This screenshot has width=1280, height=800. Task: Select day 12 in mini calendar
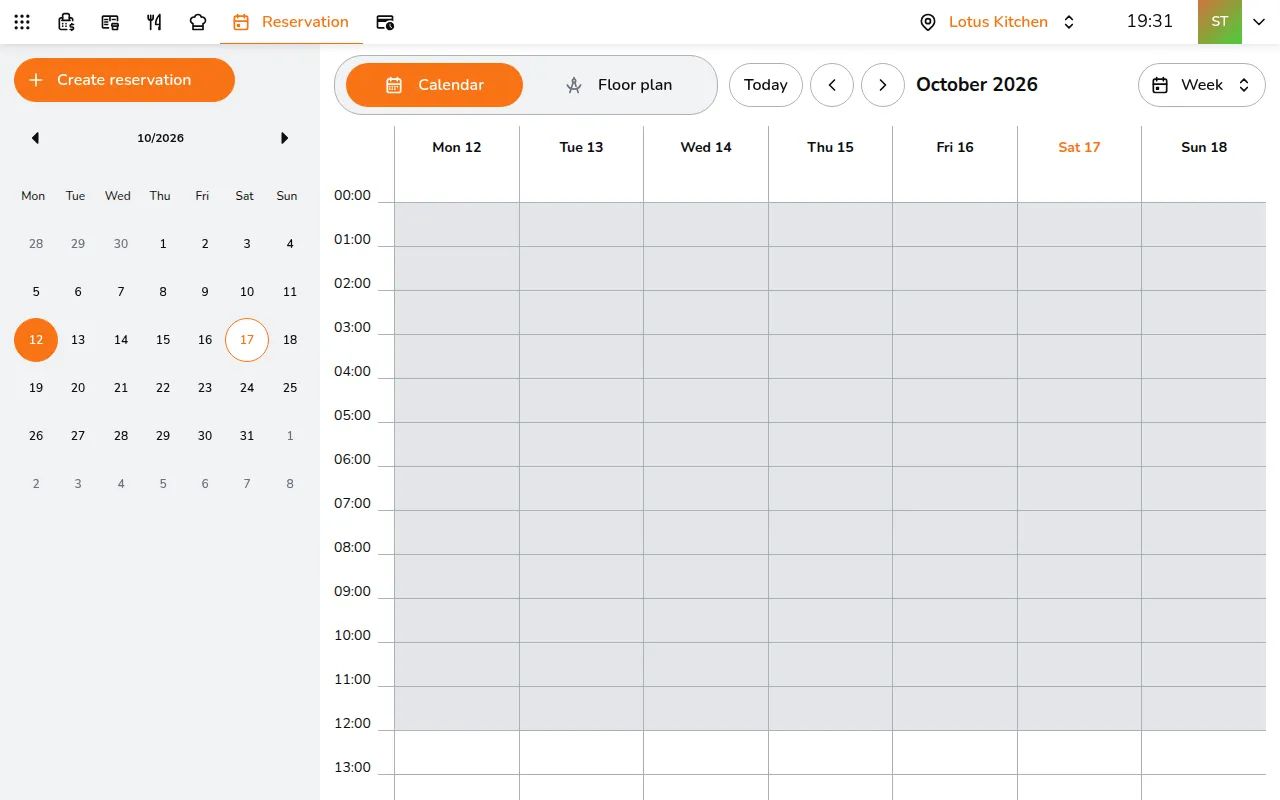pos(36,340)
